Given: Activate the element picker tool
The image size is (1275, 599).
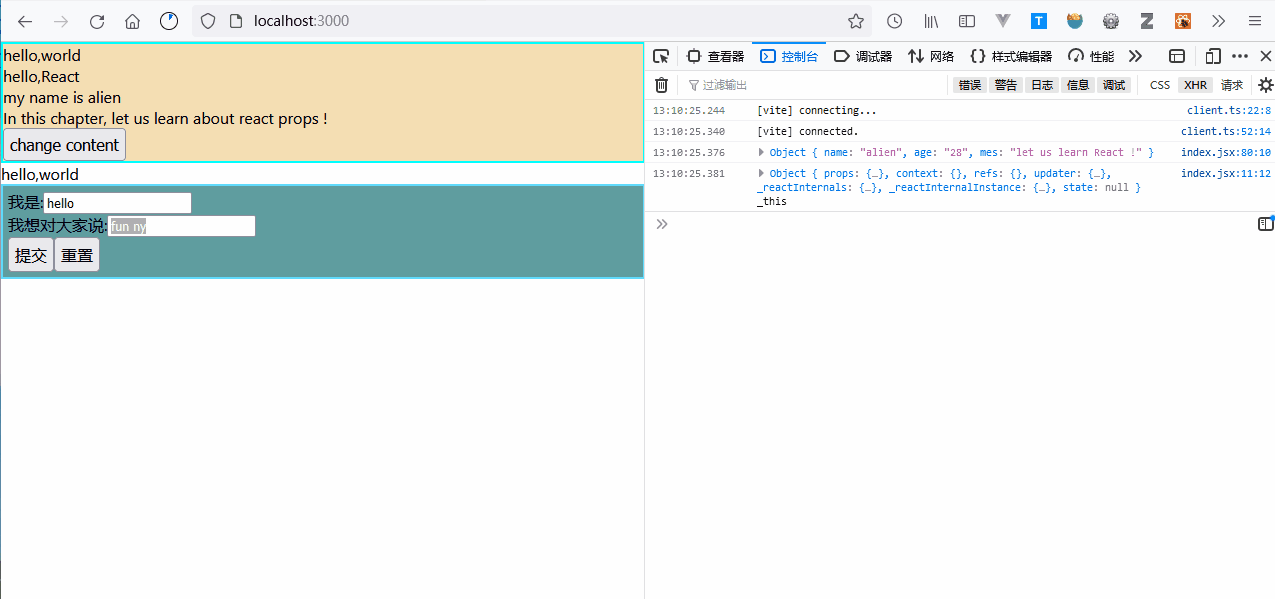Looking at the screenshot, I should (x=661, y=56).
